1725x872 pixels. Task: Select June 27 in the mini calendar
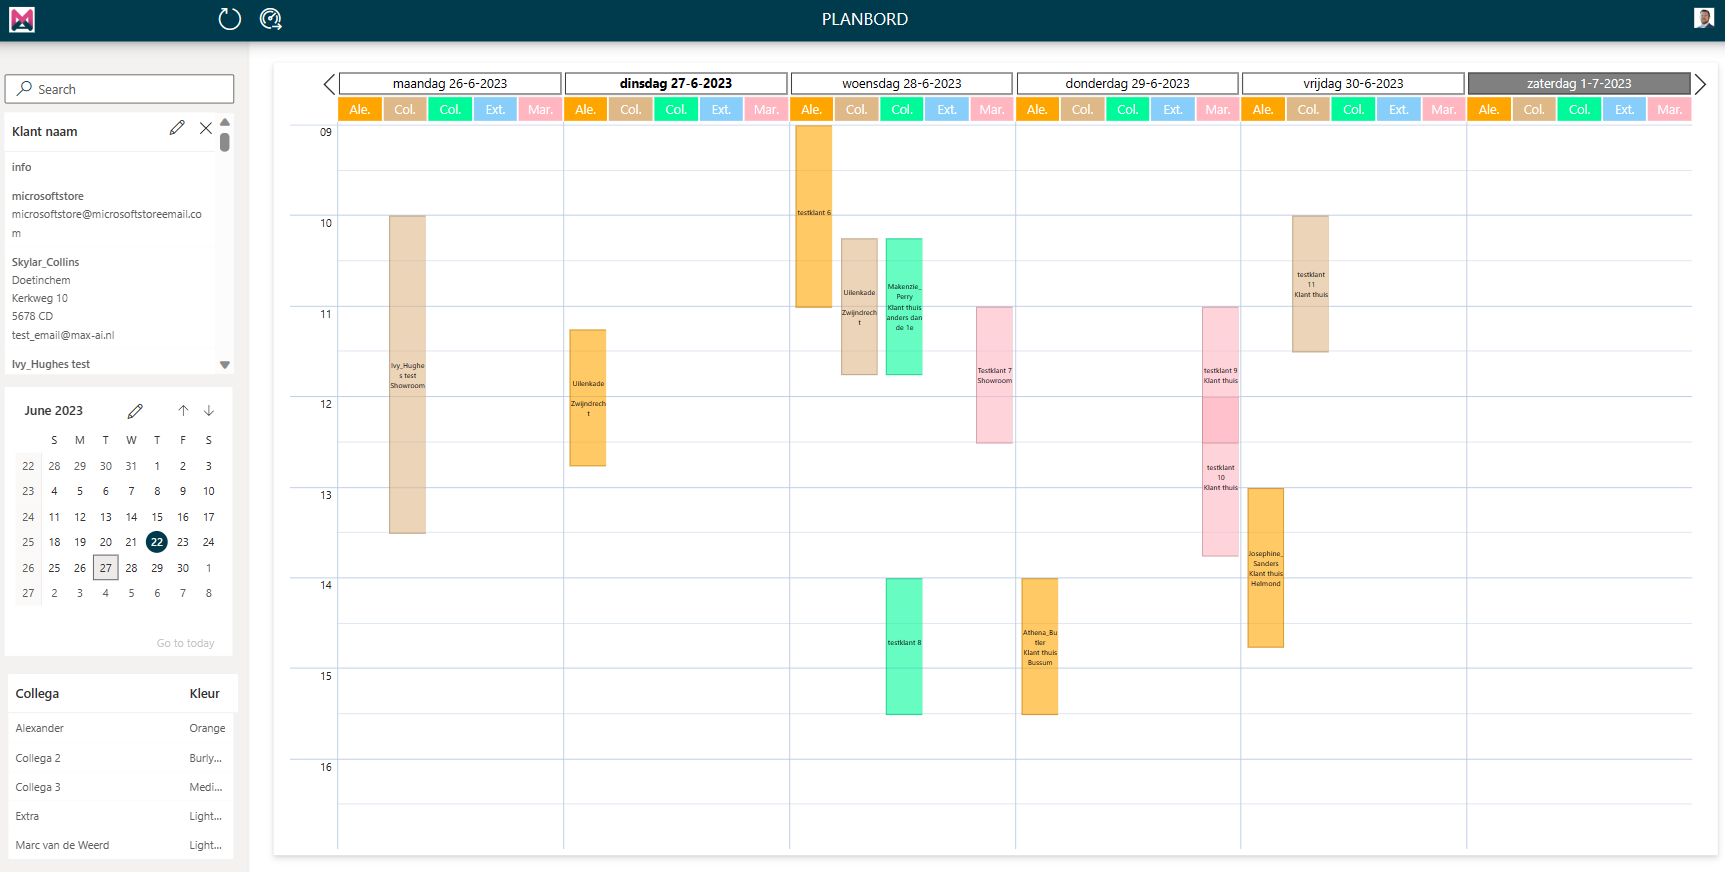tap(106, 568)
